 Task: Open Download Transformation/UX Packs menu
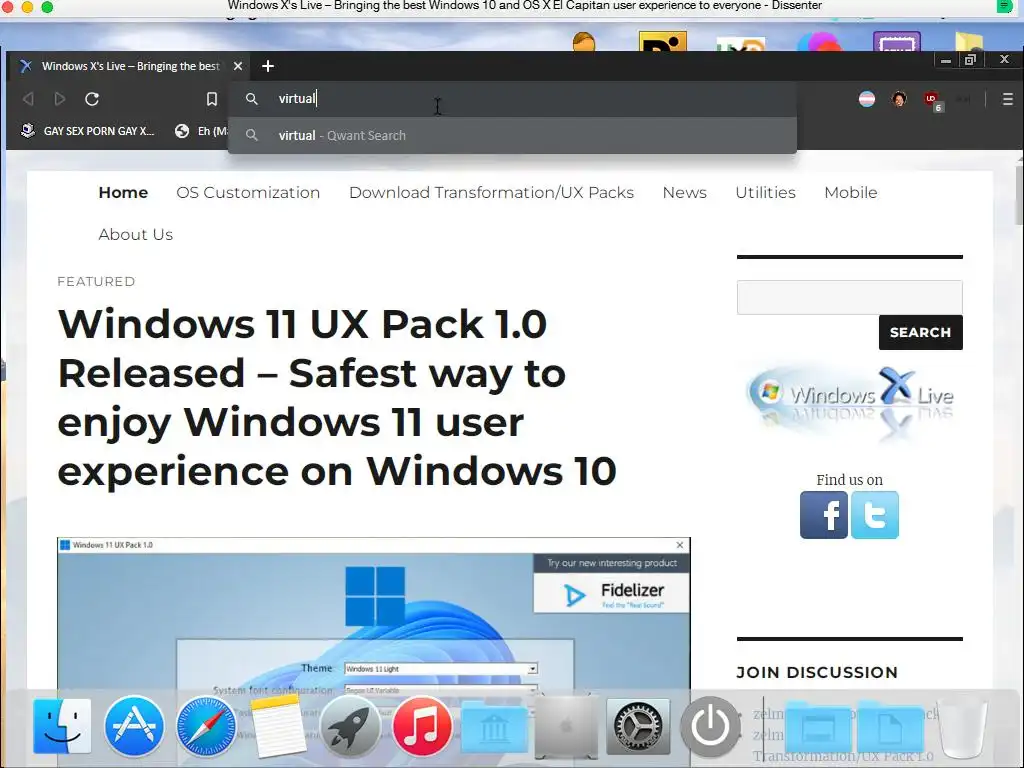[x=491, y=193]
